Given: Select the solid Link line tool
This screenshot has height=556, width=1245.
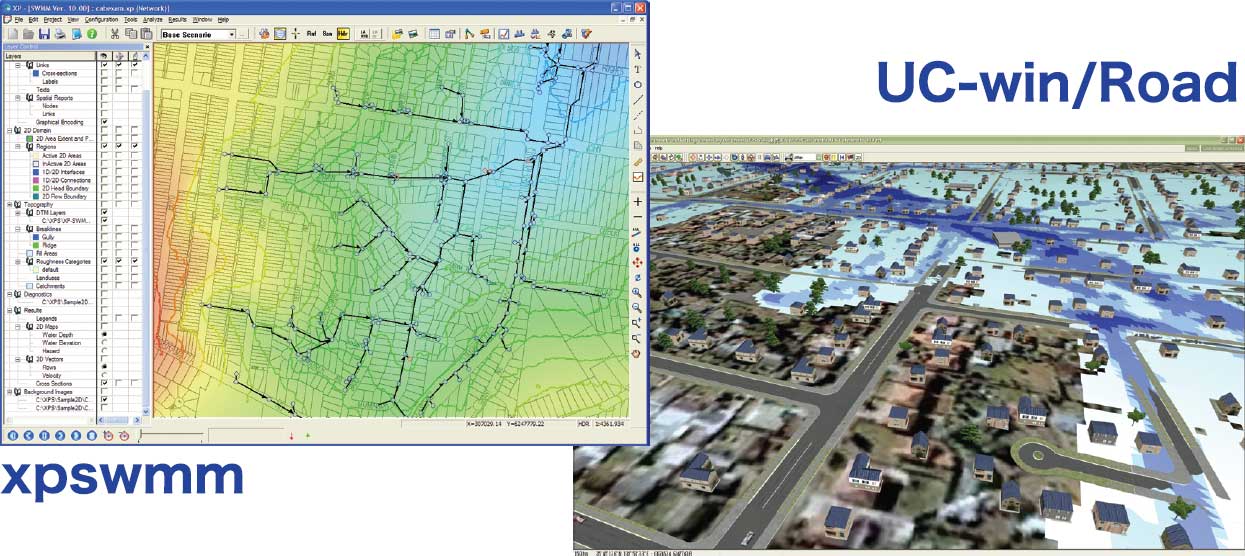Looking at the screenshot, I should [x=638, y=100].
